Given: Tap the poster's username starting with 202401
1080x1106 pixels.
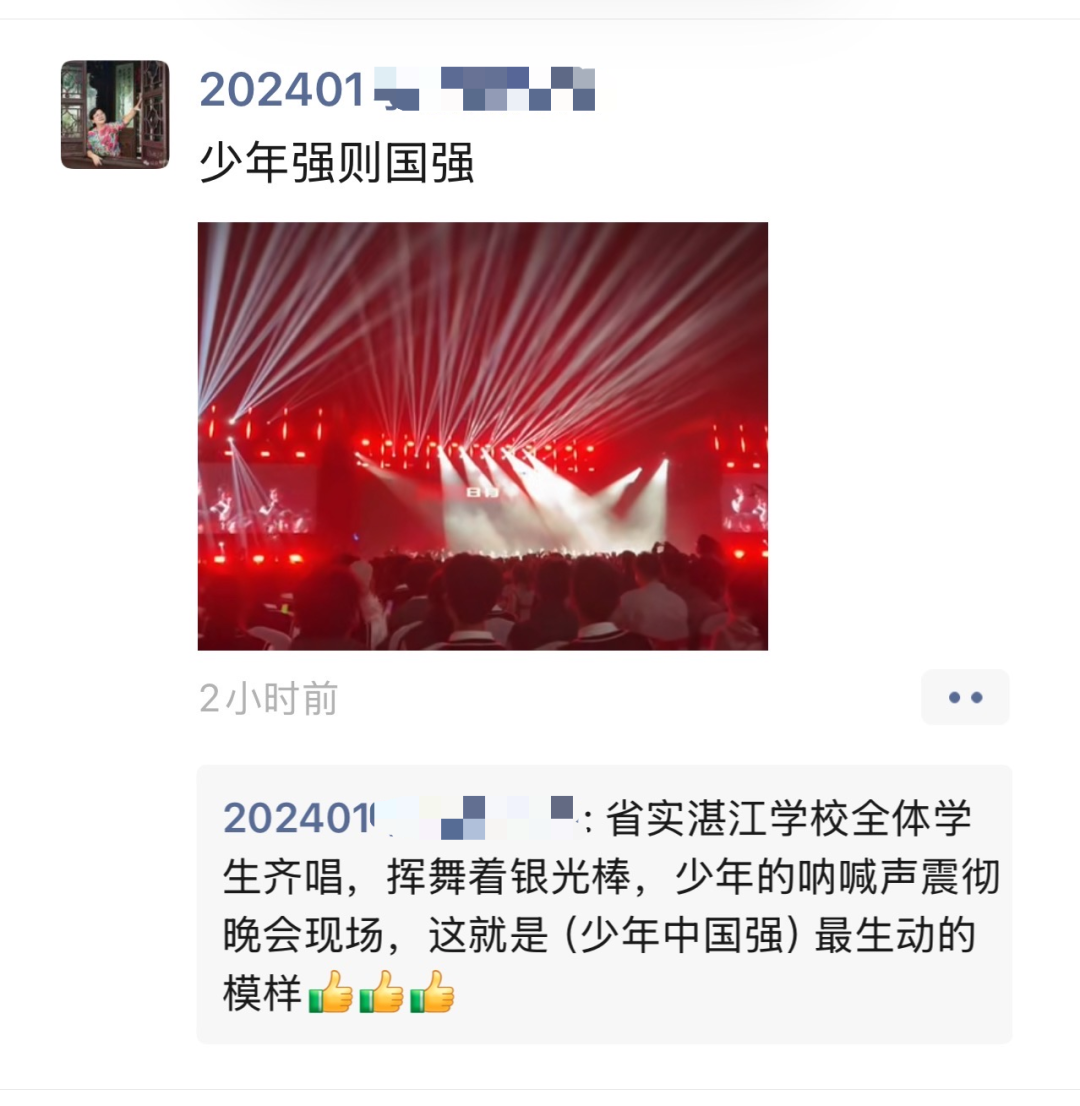Looking at the screenshot, I should pyautogui.click(x=398, y=90).
